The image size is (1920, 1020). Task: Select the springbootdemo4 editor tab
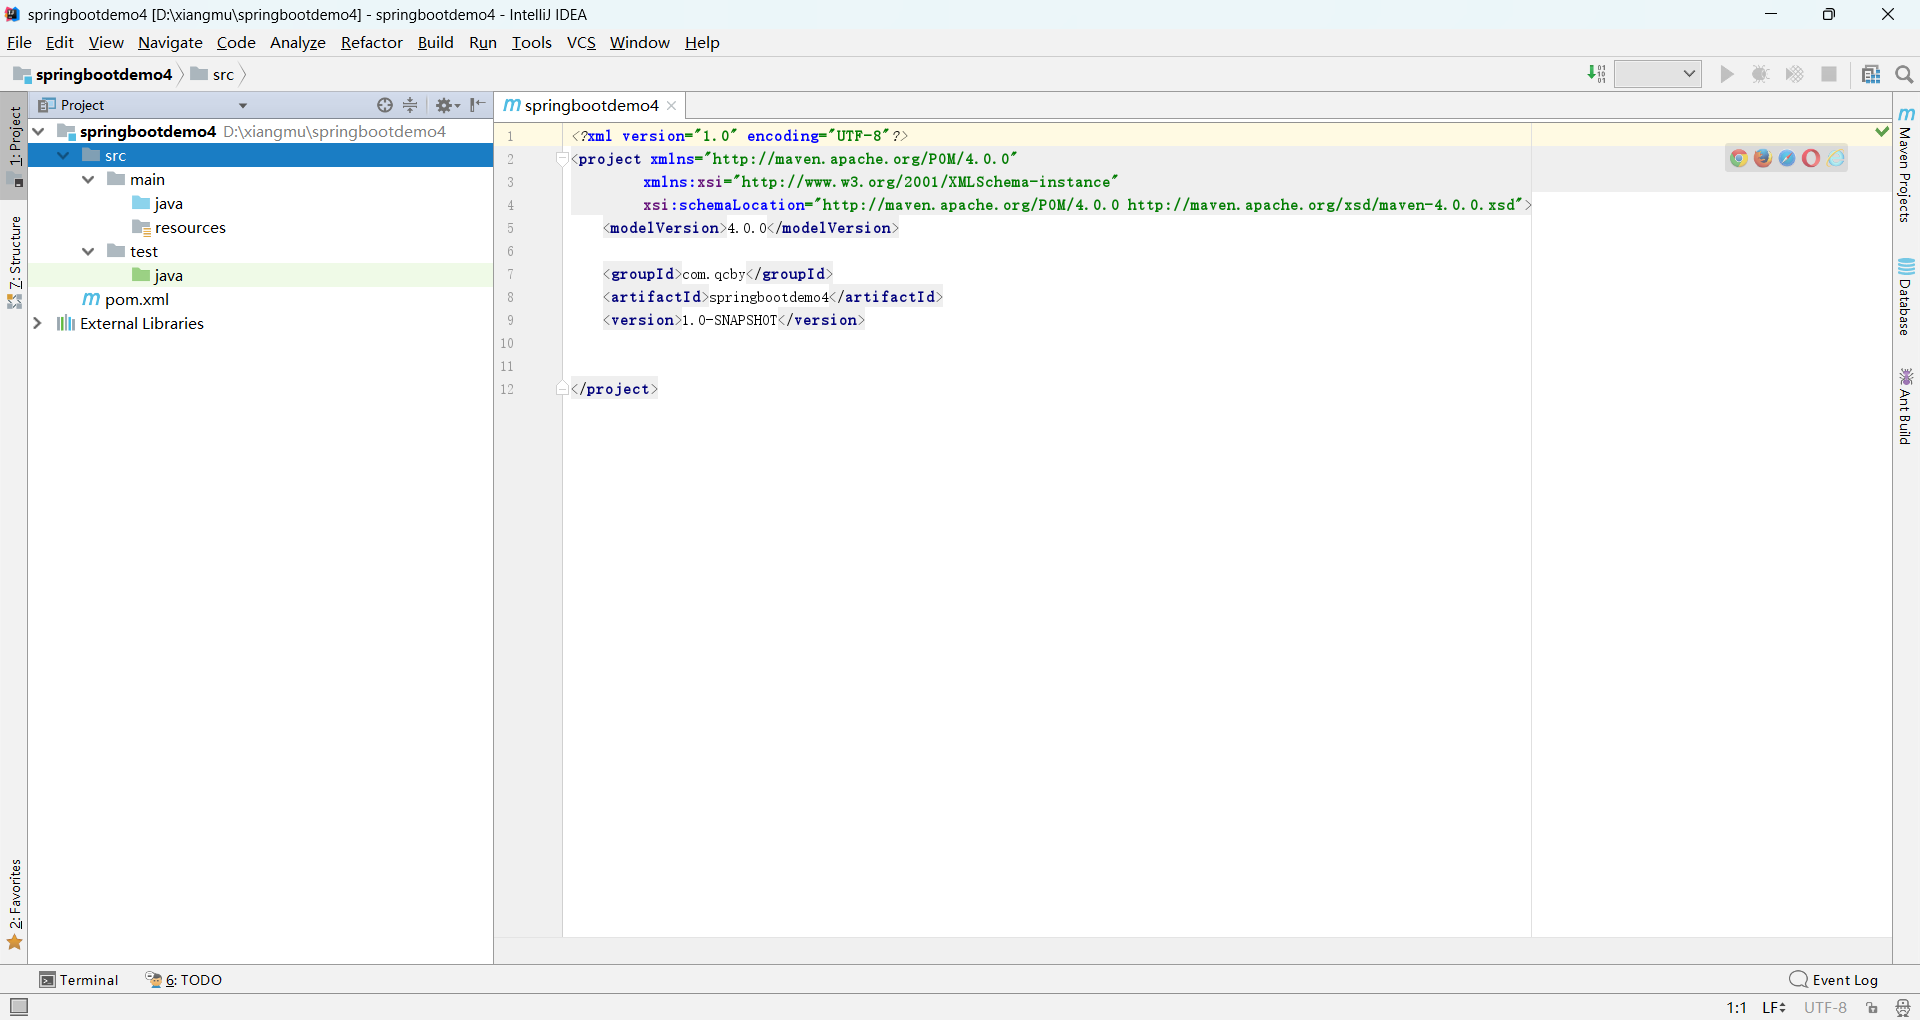tap(590, 106)
